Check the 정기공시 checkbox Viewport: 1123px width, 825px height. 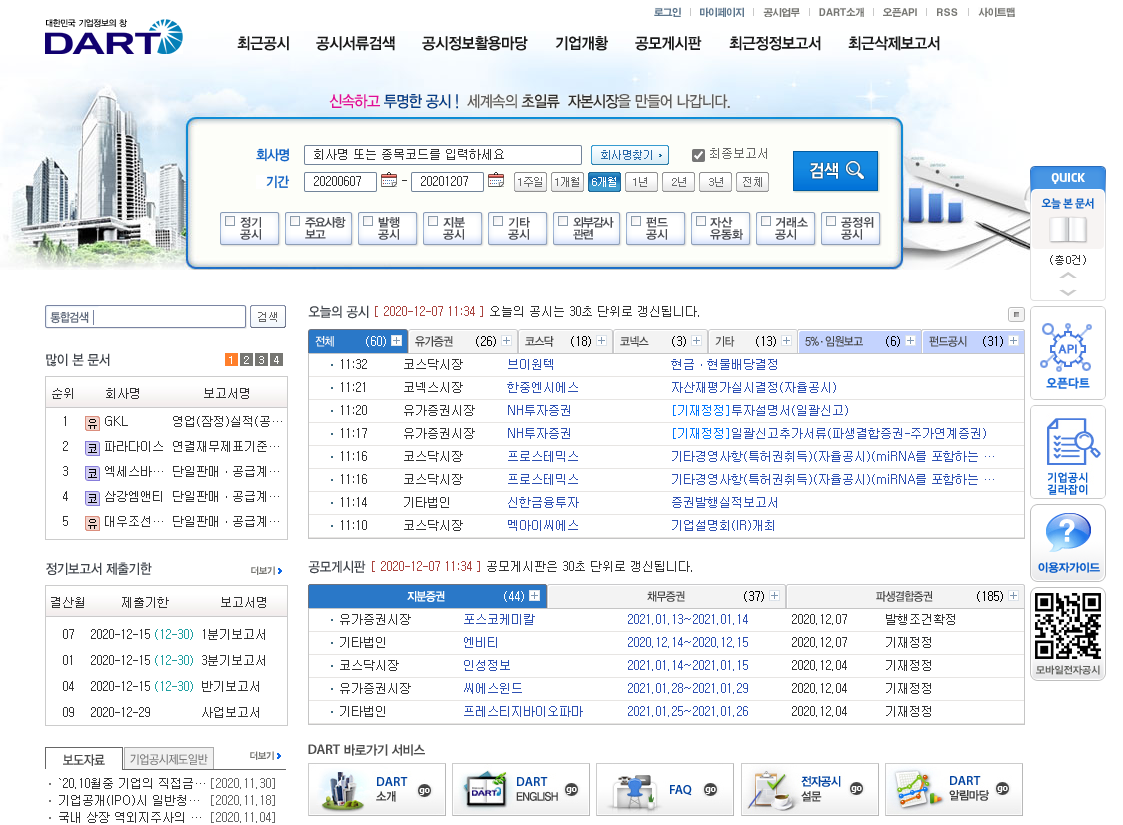(230, 221)
